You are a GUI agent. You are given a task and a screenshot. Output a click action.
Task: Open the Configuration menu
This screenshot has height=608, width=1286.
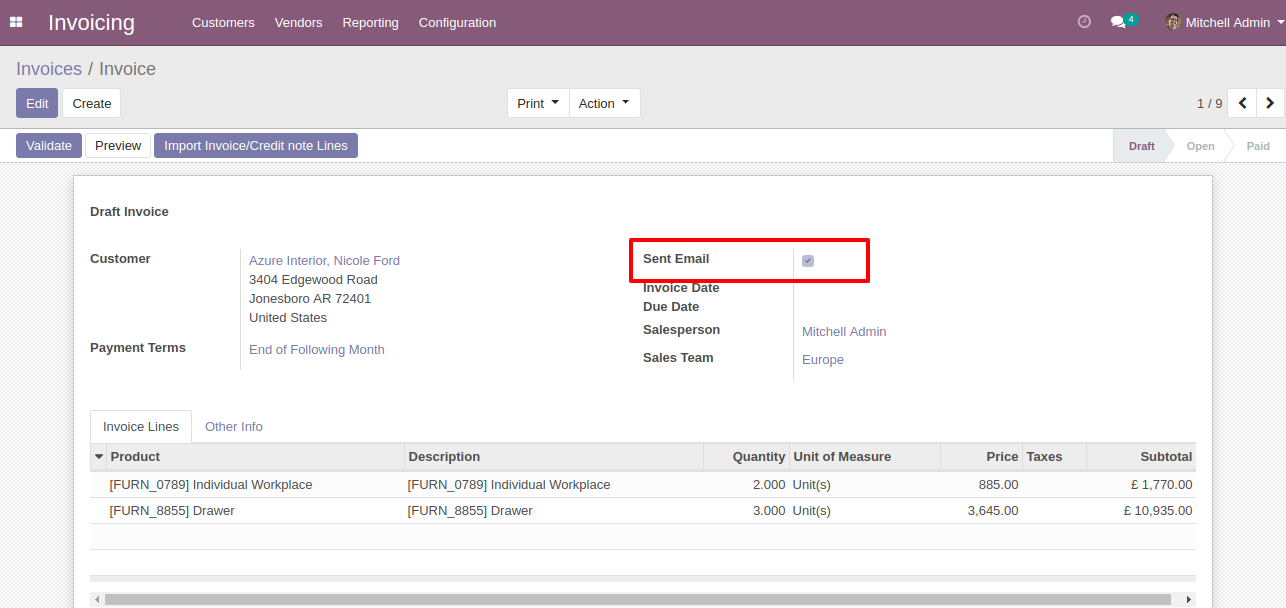[457, 22]
